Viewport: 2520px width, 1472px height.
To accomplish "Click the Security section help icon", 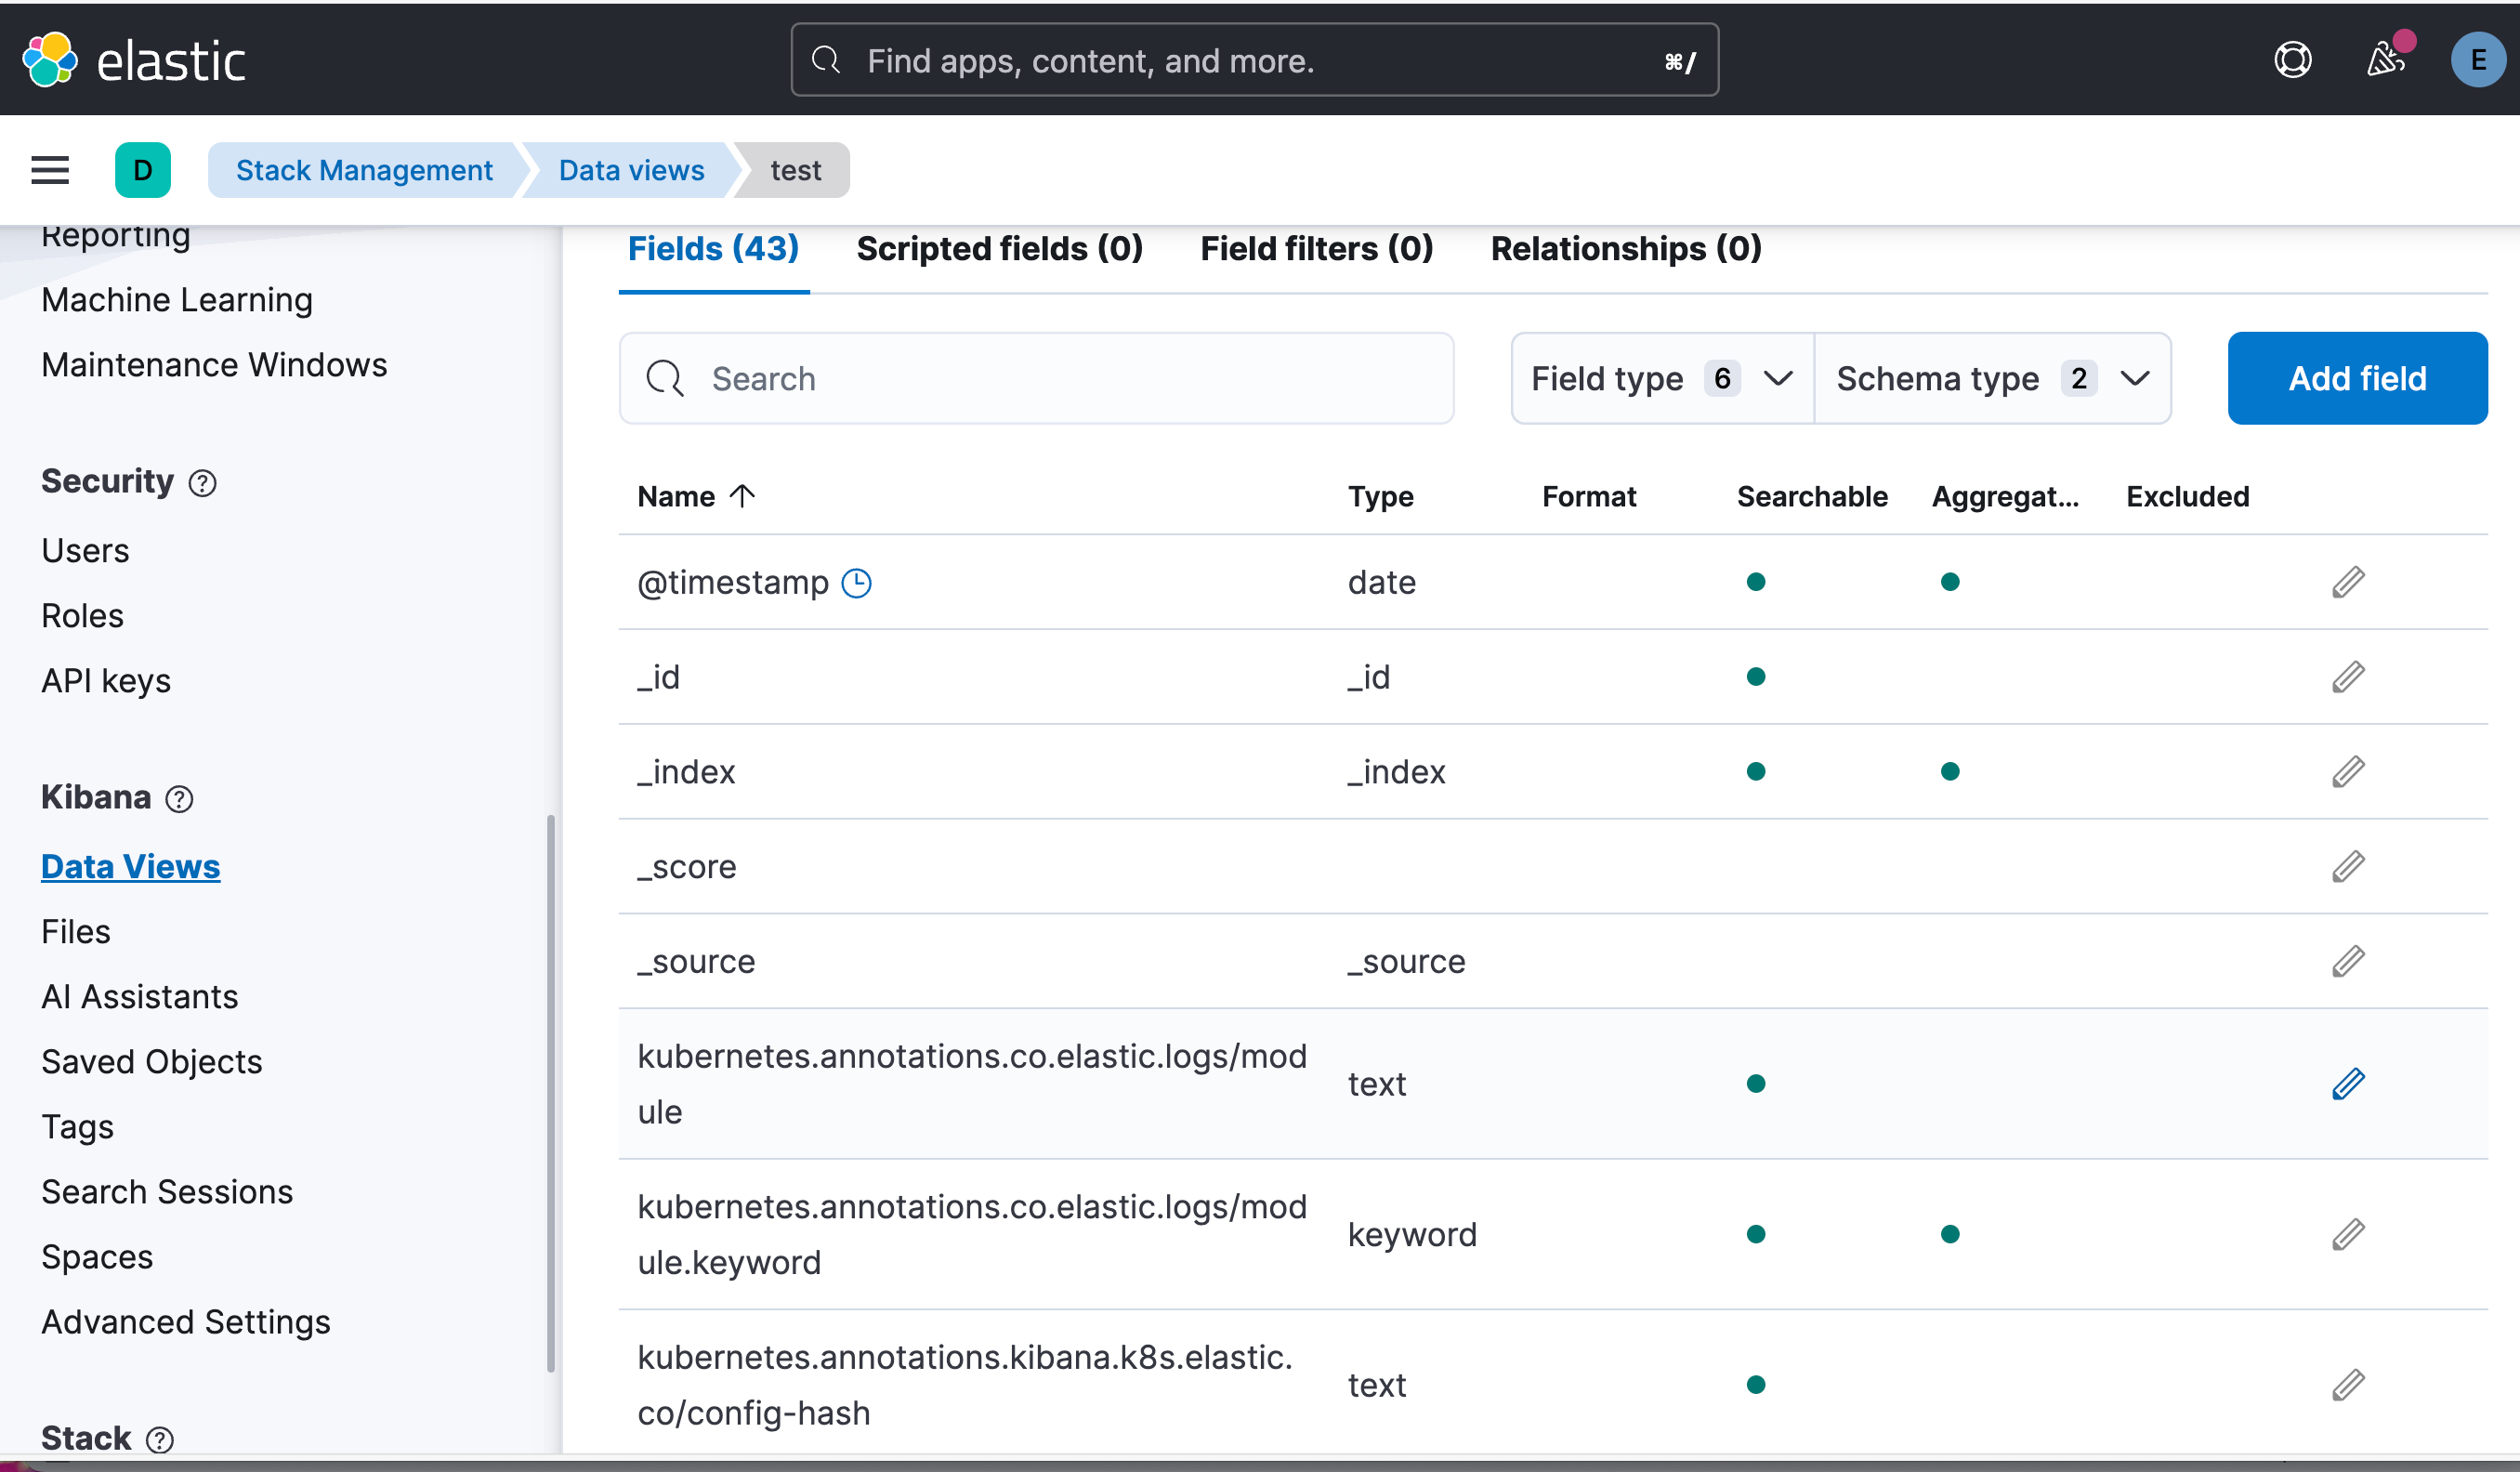I will [203, 484].
